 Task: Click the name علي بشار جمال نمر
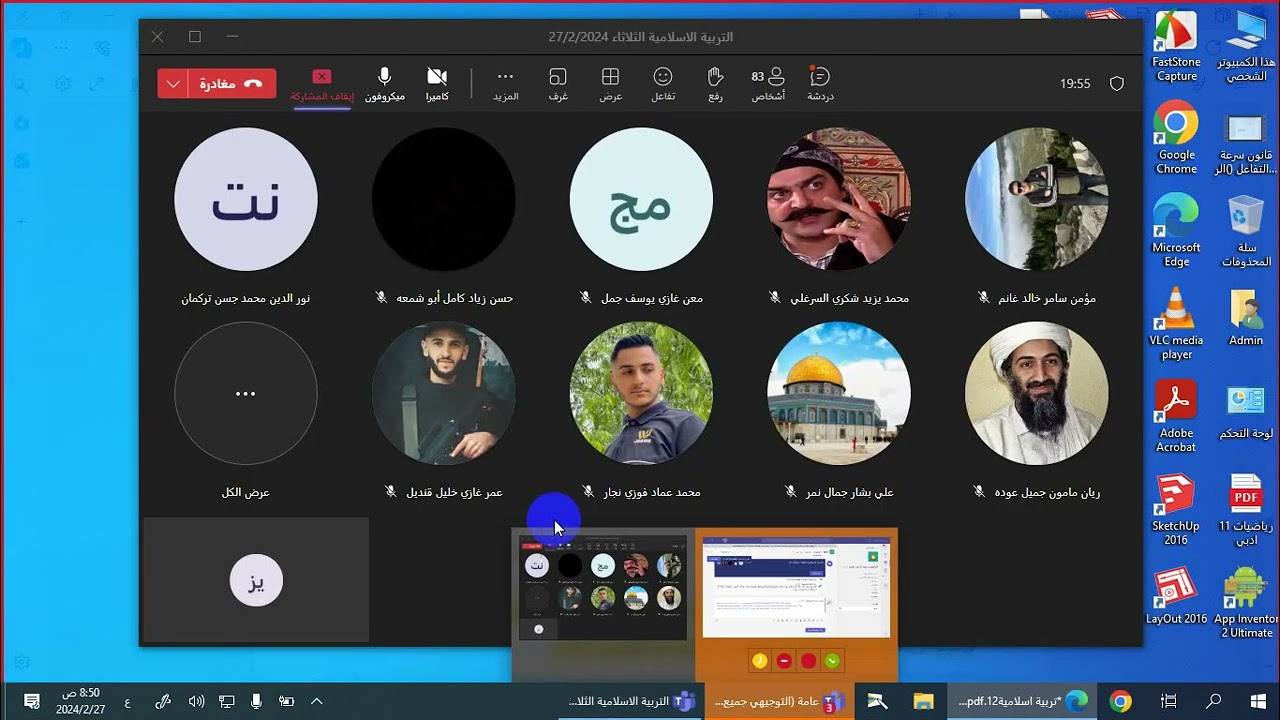[851, 492]
